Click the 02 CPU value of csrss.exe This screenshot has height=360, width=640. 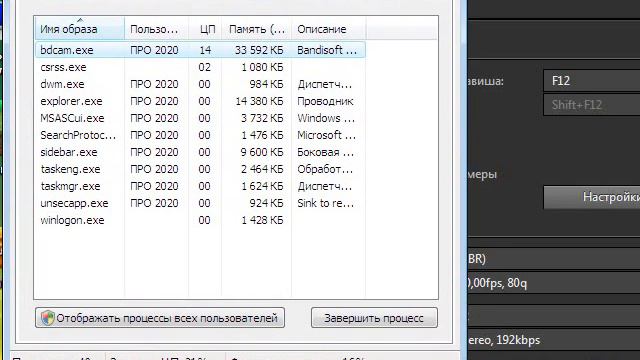click(204, 67)
